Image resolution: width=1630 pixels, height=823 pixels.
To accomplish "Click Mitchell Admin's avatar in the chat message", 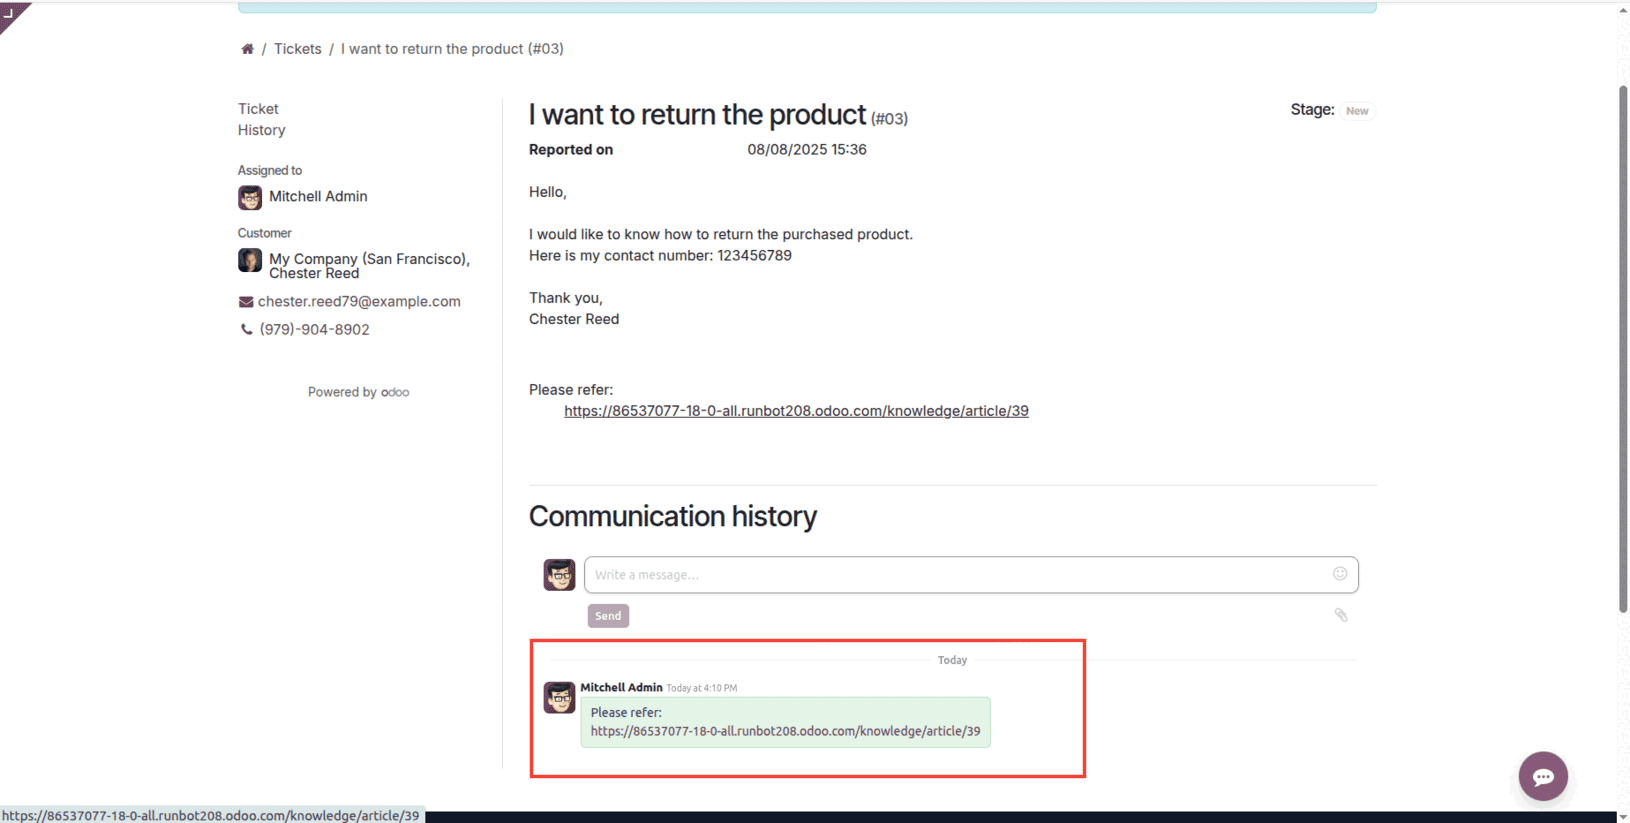I will [x=559, y=697].
